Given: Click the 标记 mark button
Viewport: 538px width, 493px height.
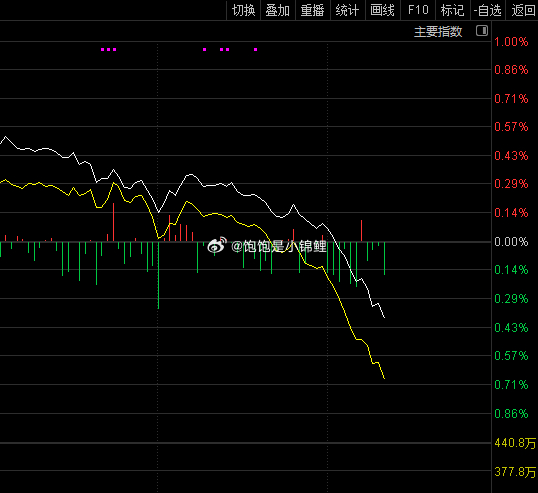Looking at the screenshot, I should click(453, 10).
